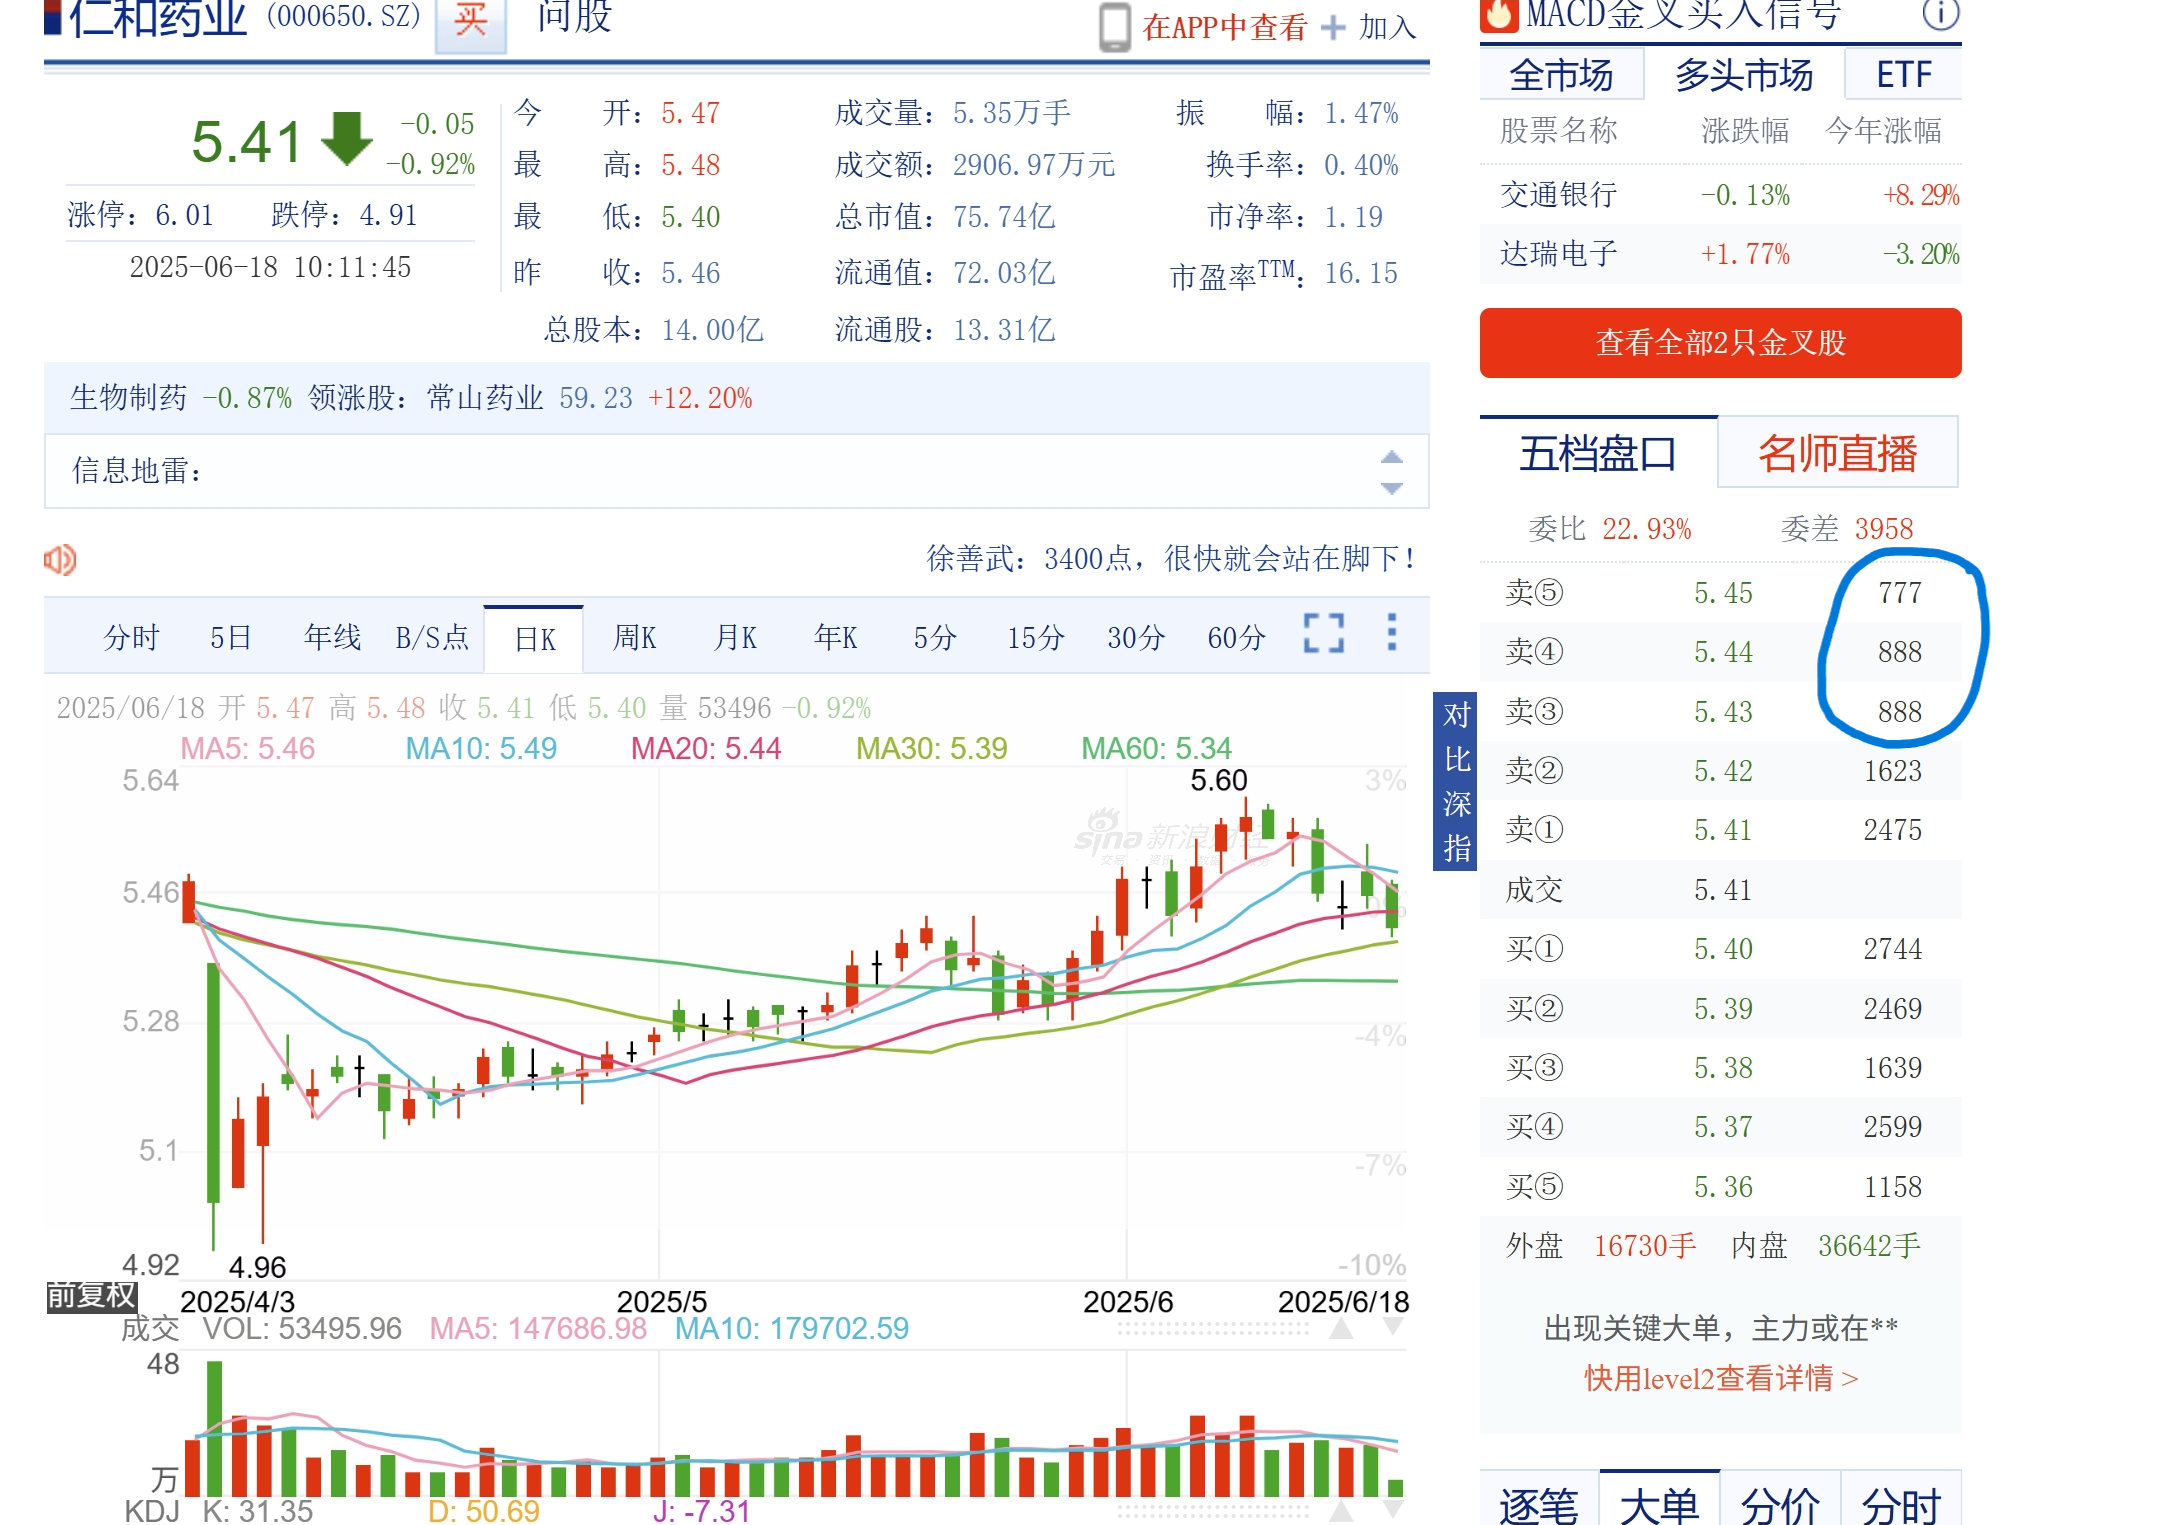The width and height of the screenshot is (2167, 1525).
Task: Open the 徐善武 3400点 headline
Action: click(x=1170, y=558)
